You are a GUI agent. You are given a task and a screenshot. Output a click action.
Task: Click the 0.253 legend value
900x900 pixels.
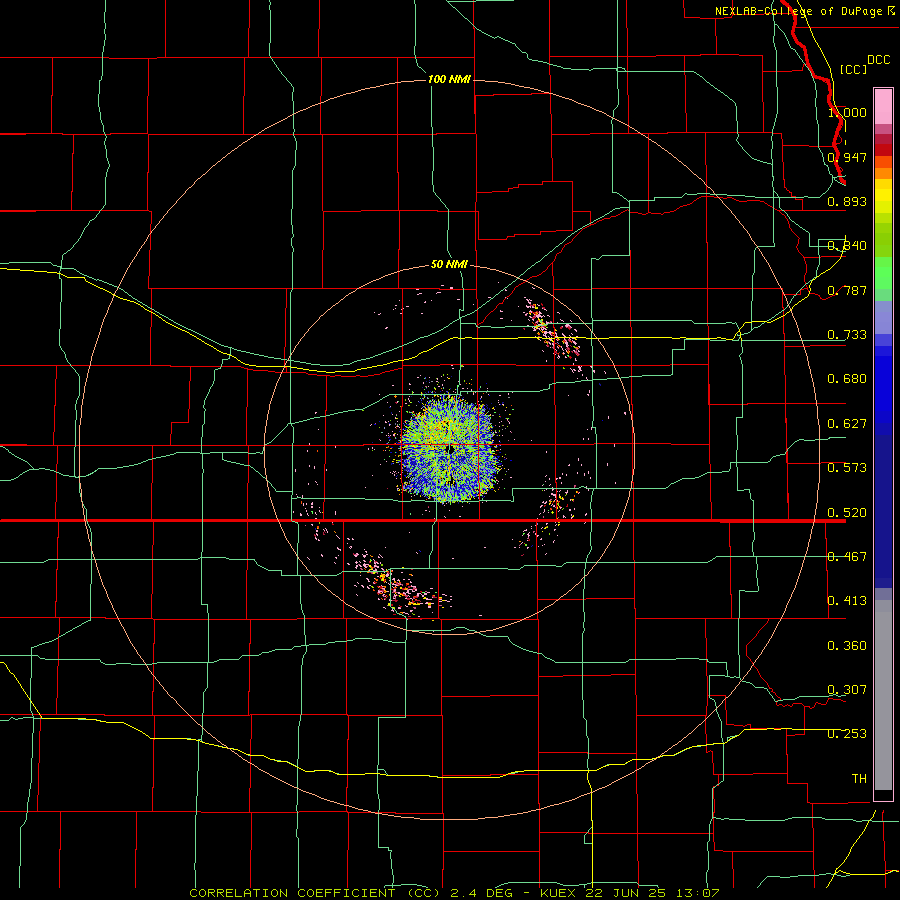tap(847, 734)
